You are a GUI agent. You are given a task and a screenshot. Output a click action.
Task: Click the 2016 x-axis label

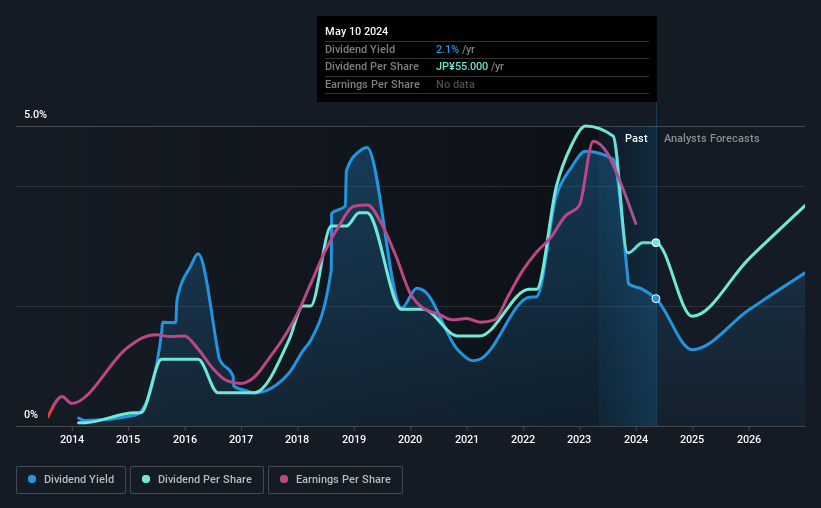point(185,439)
